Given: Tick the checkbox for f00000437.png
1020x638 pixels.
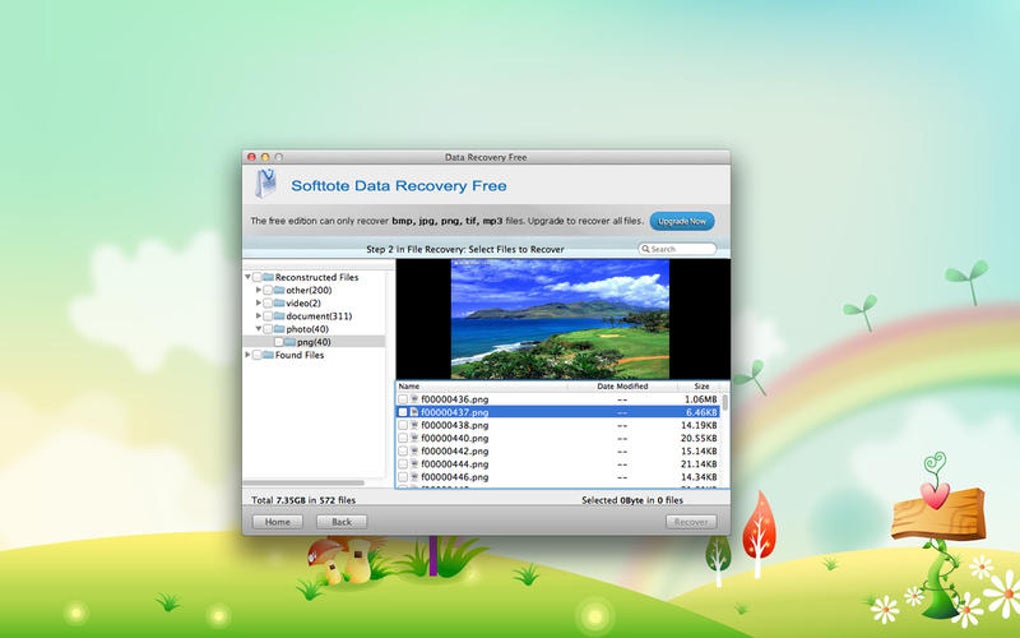Looking at the screenshot, I should (403, 412).
